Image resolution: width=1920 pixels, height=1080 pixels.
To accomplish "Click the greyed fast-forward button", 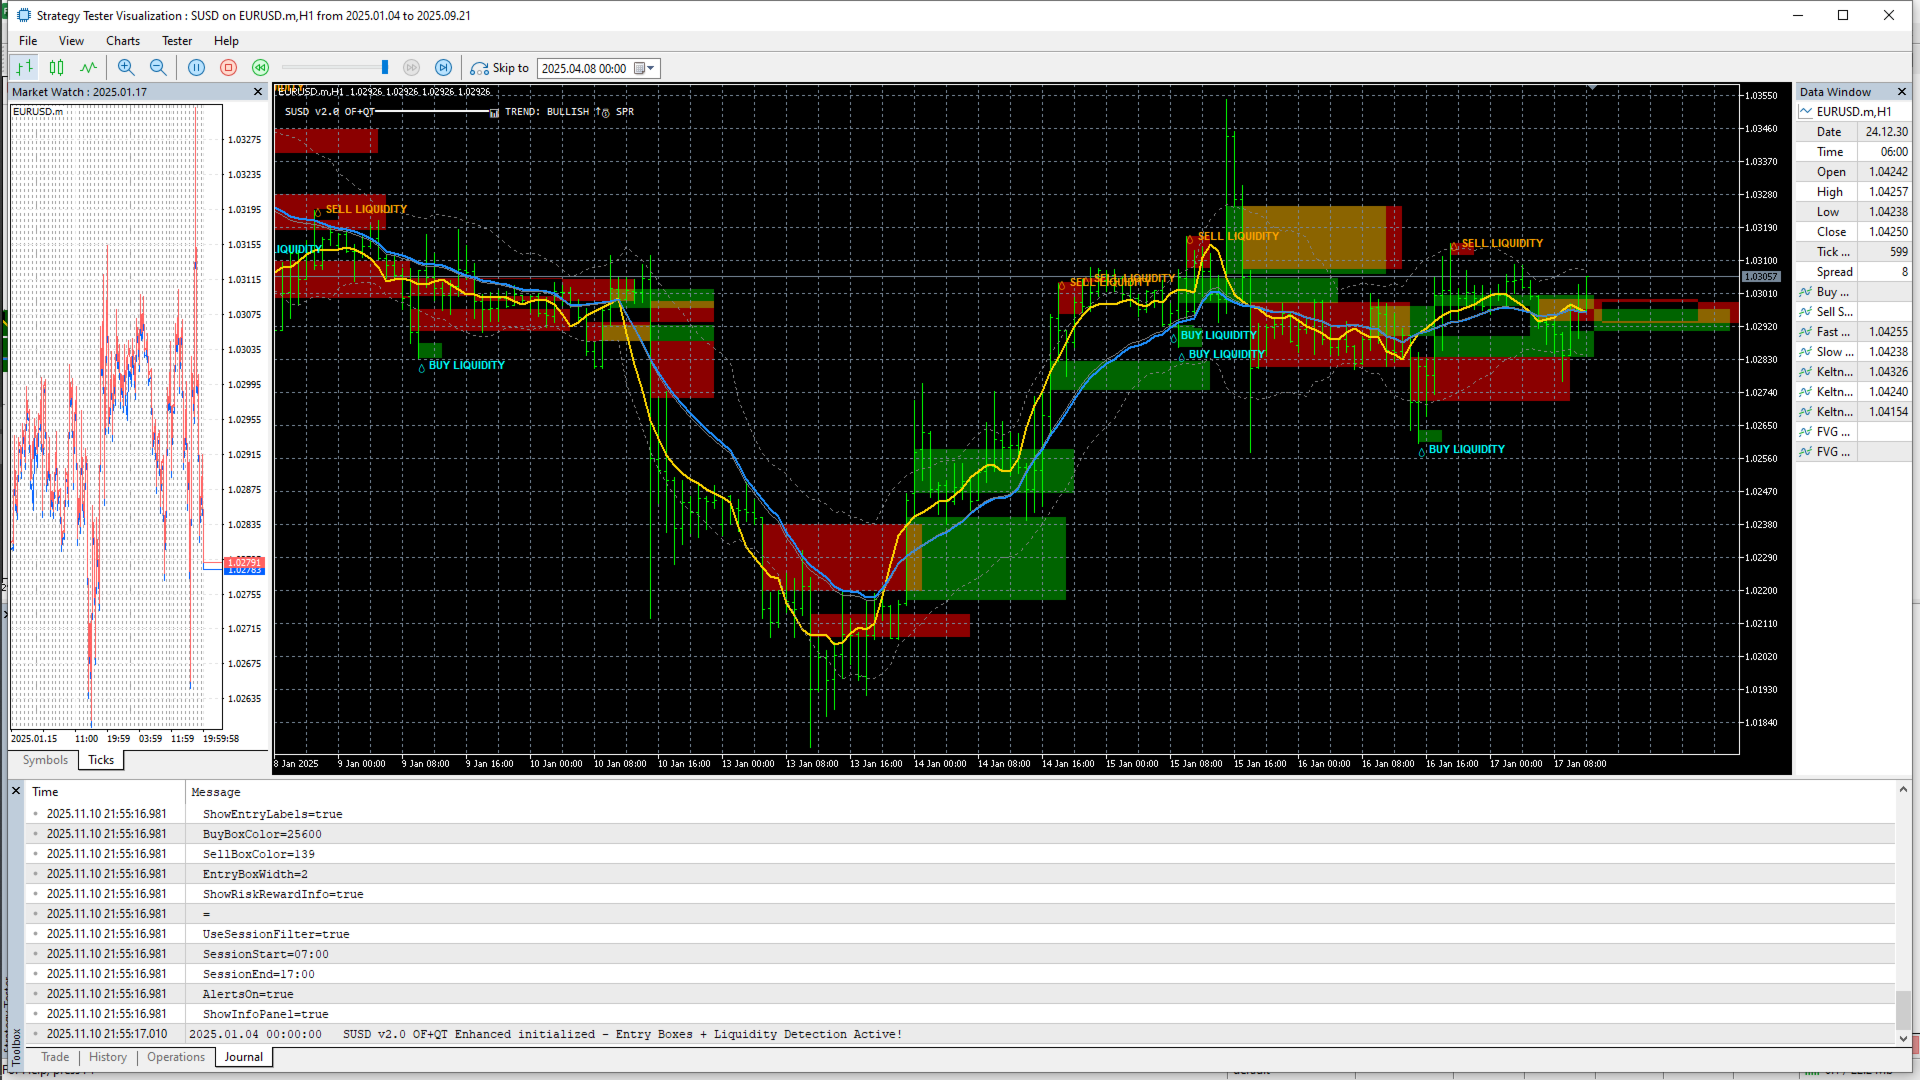I will (x=411, y=68).
